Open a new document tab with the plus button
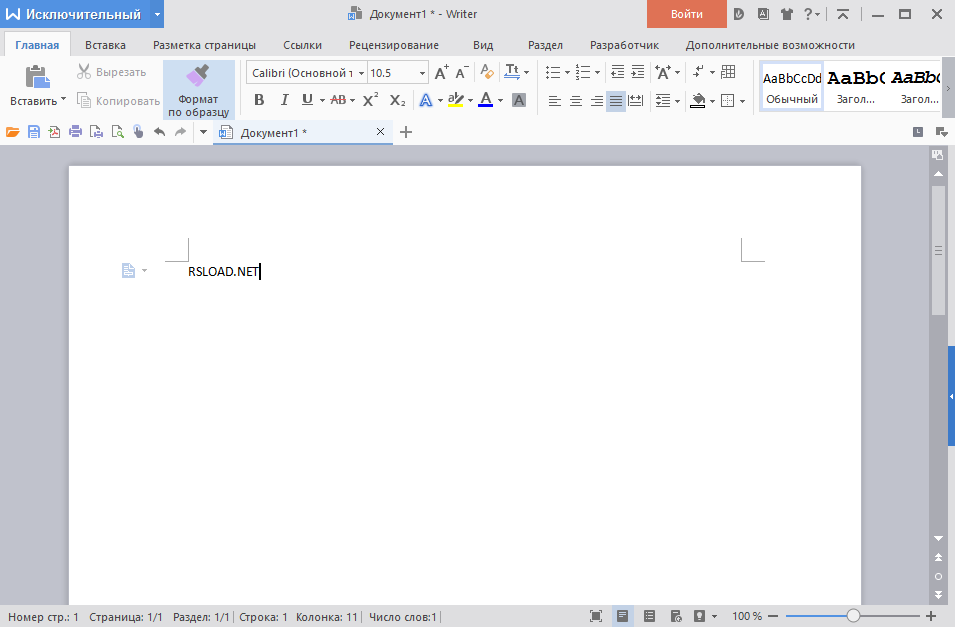Viewport: 955px width, 627px height. [405, 132]
